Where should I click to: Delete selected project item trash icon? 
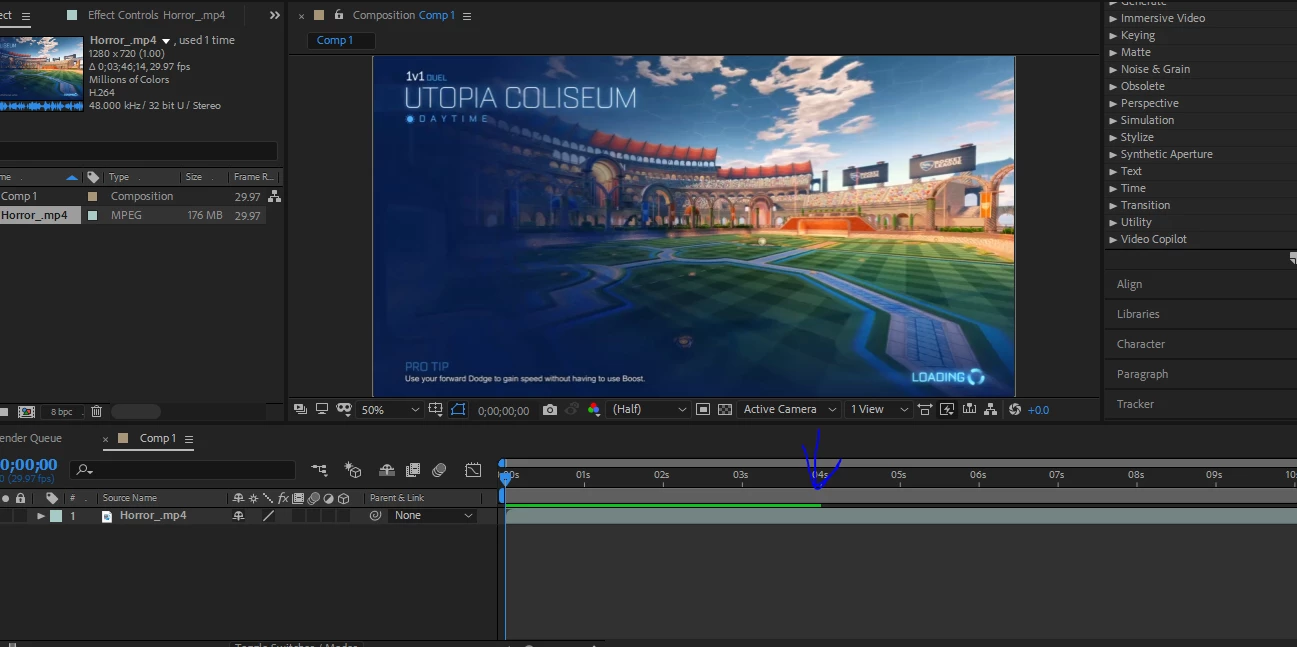[96, 411]
